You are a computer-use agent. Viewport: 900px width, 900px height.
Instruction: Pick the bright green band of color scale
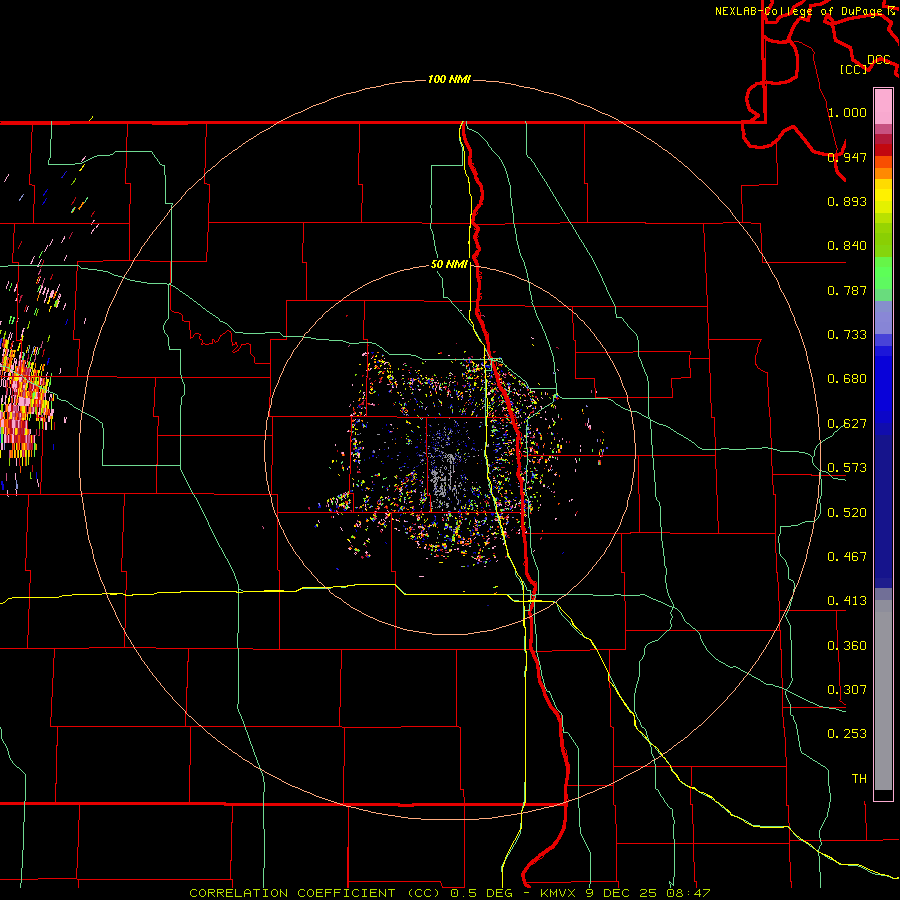coord(883,273)
